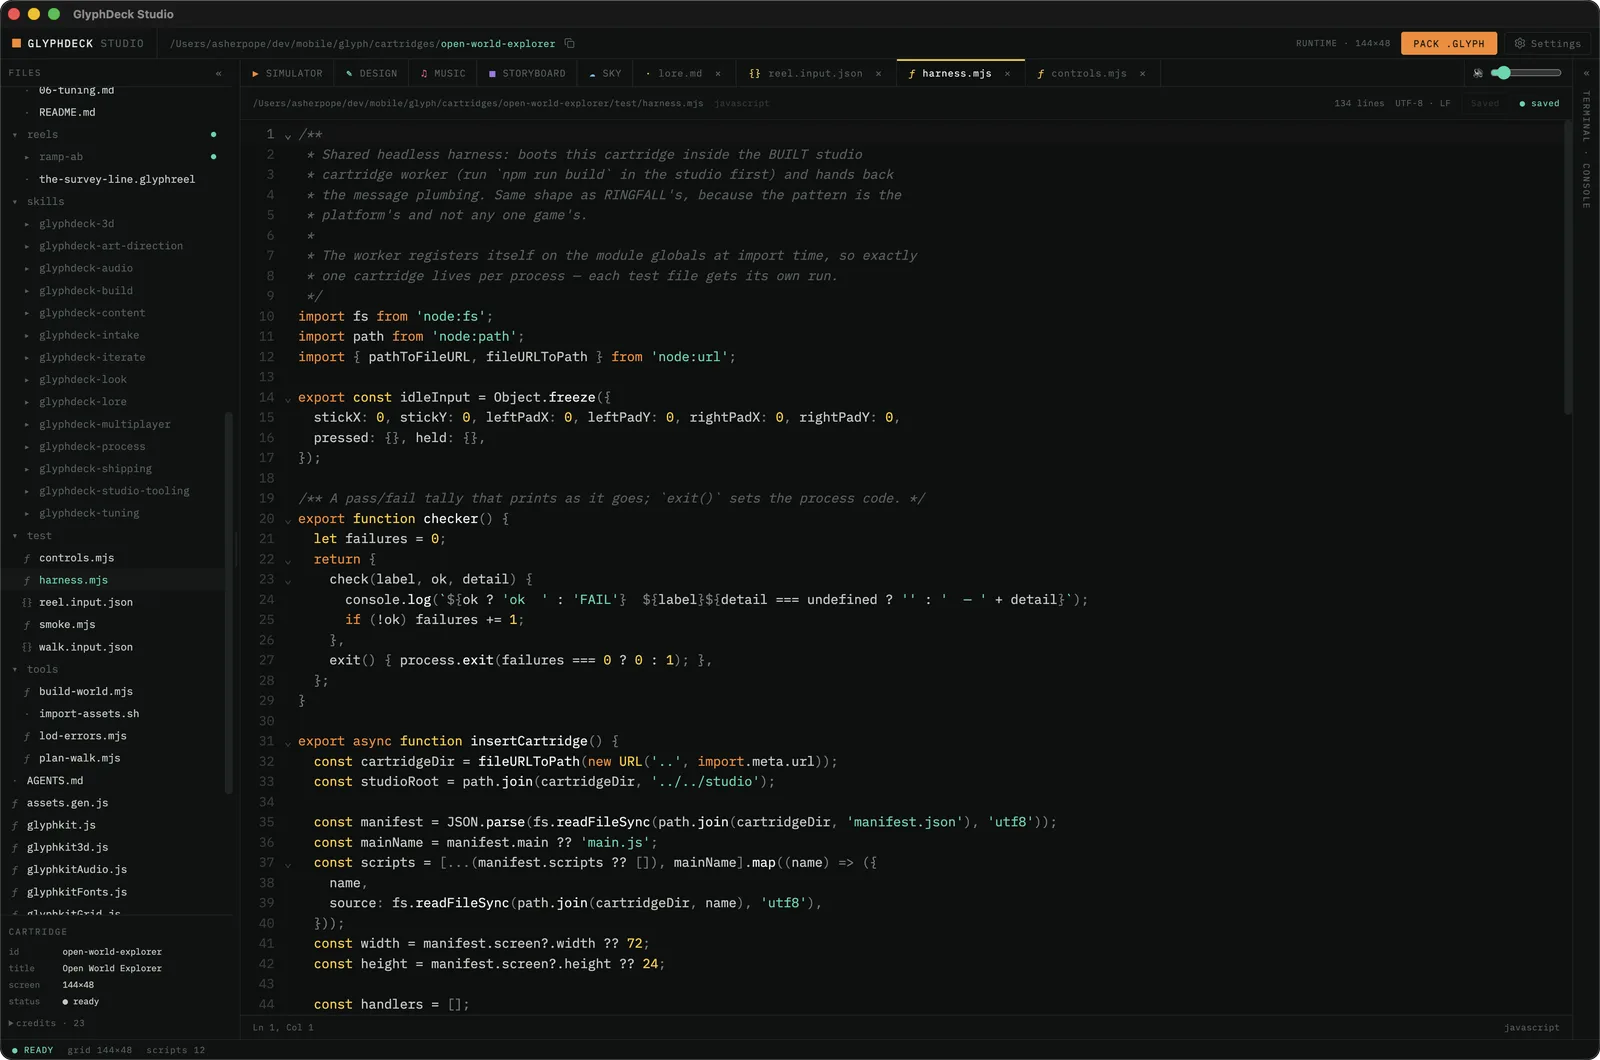Collapse the tools folder
The height and width of the screenshot is (1060, 1600).
click(15, 669)
